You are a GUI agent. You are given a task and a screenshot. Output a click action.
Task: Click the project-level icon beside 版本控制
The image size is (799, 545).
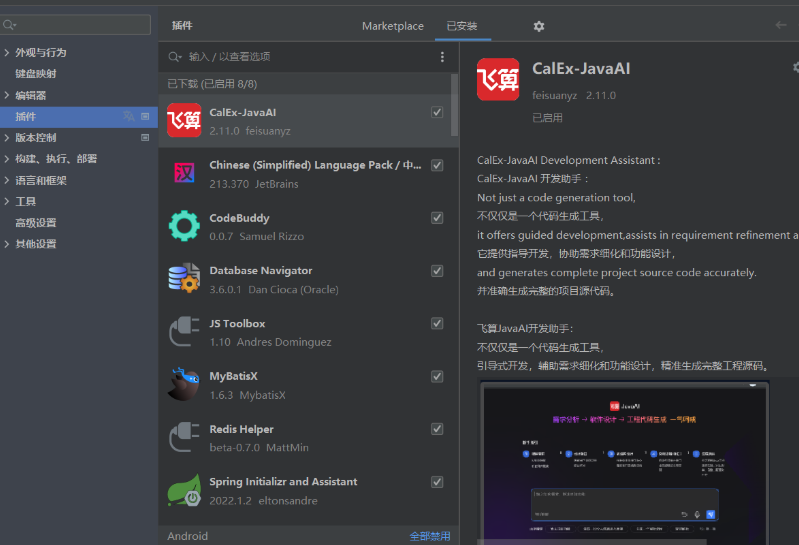[145, 138]
